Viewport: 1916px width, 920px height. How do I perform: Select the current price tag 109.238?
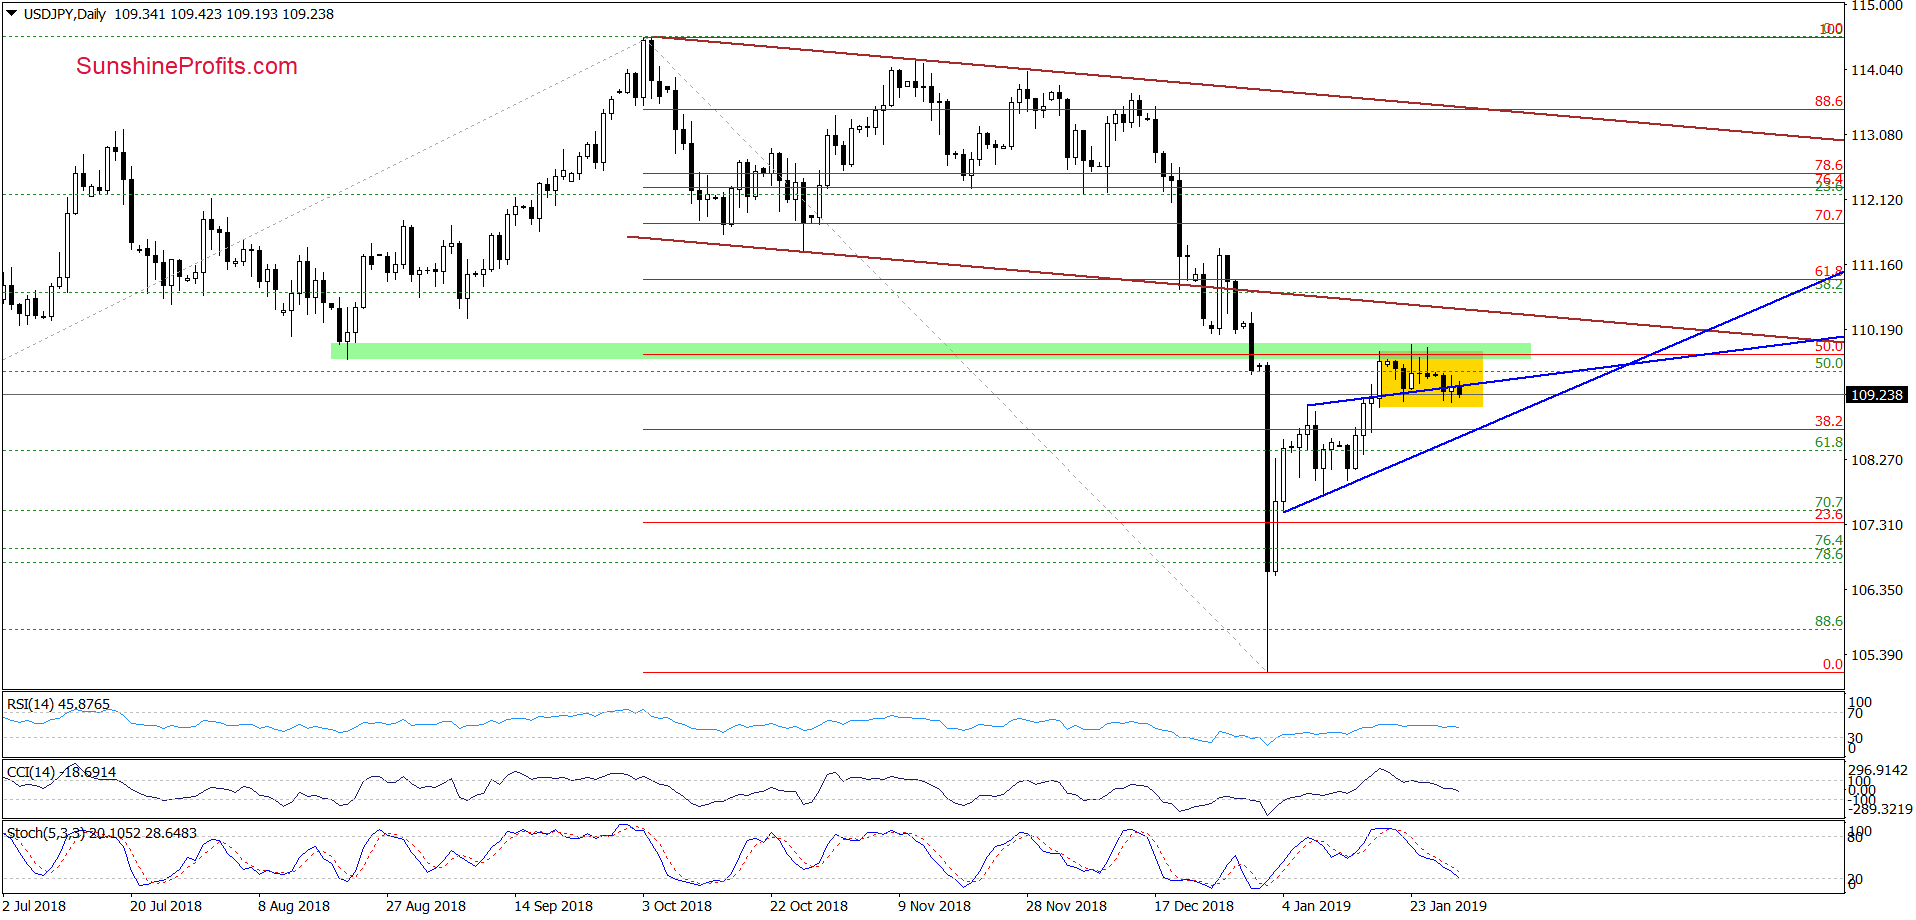point(1877,395)
